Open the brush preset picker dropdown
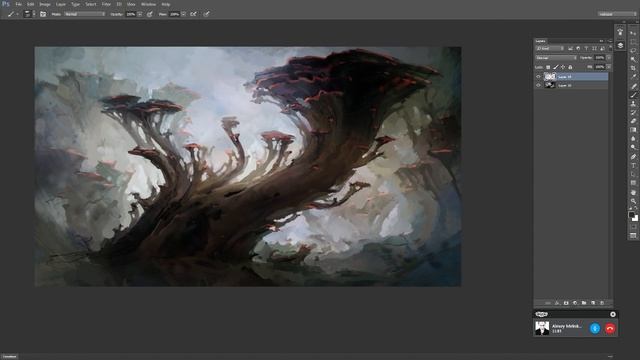640x360 pixels. click(34, 14)
